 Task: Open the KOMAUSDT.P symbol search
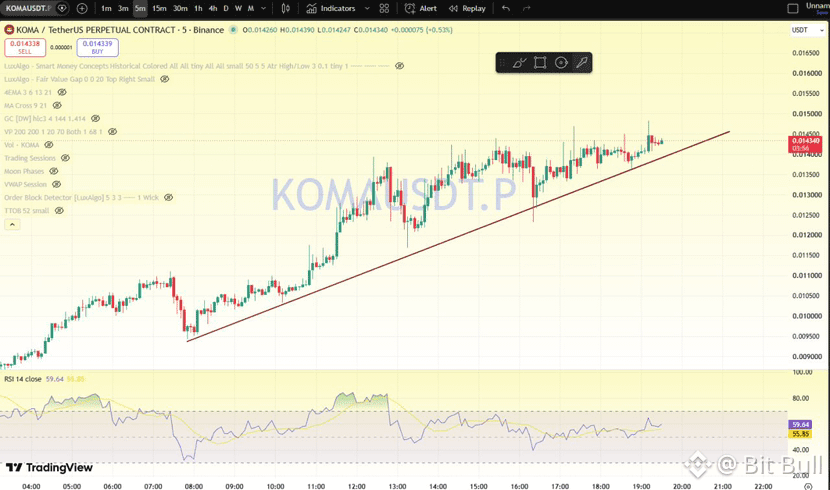click(x=29, y=8)
